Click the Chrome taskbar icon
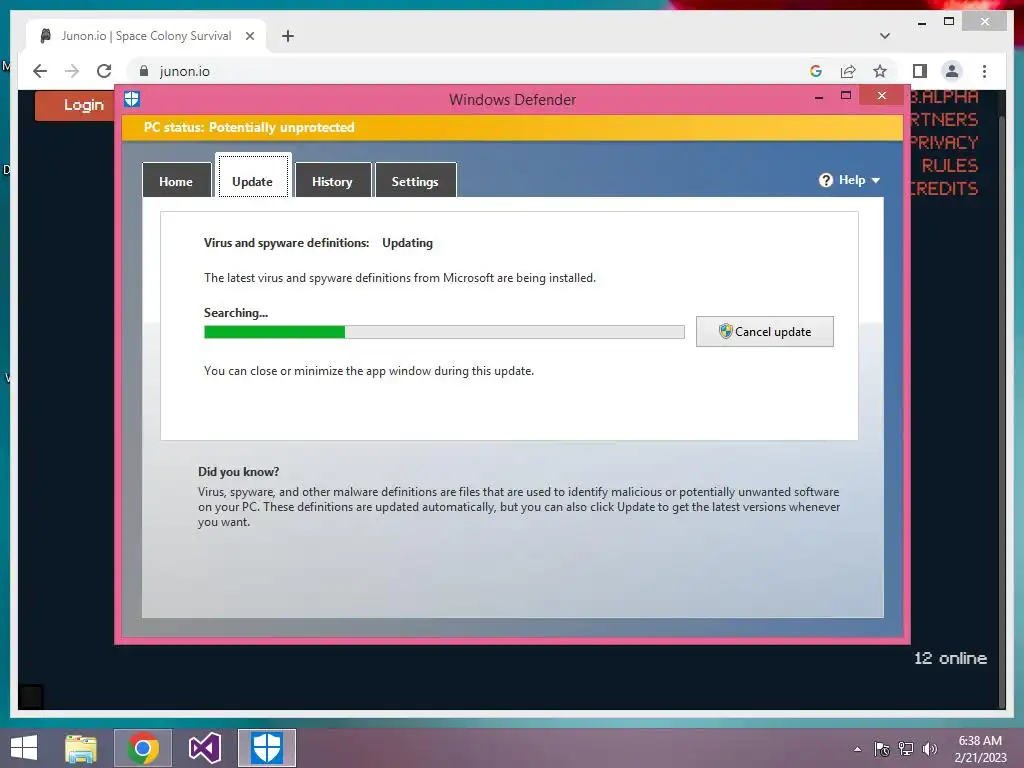Viewport: 1024px width, 768px height. coord(143,748)
